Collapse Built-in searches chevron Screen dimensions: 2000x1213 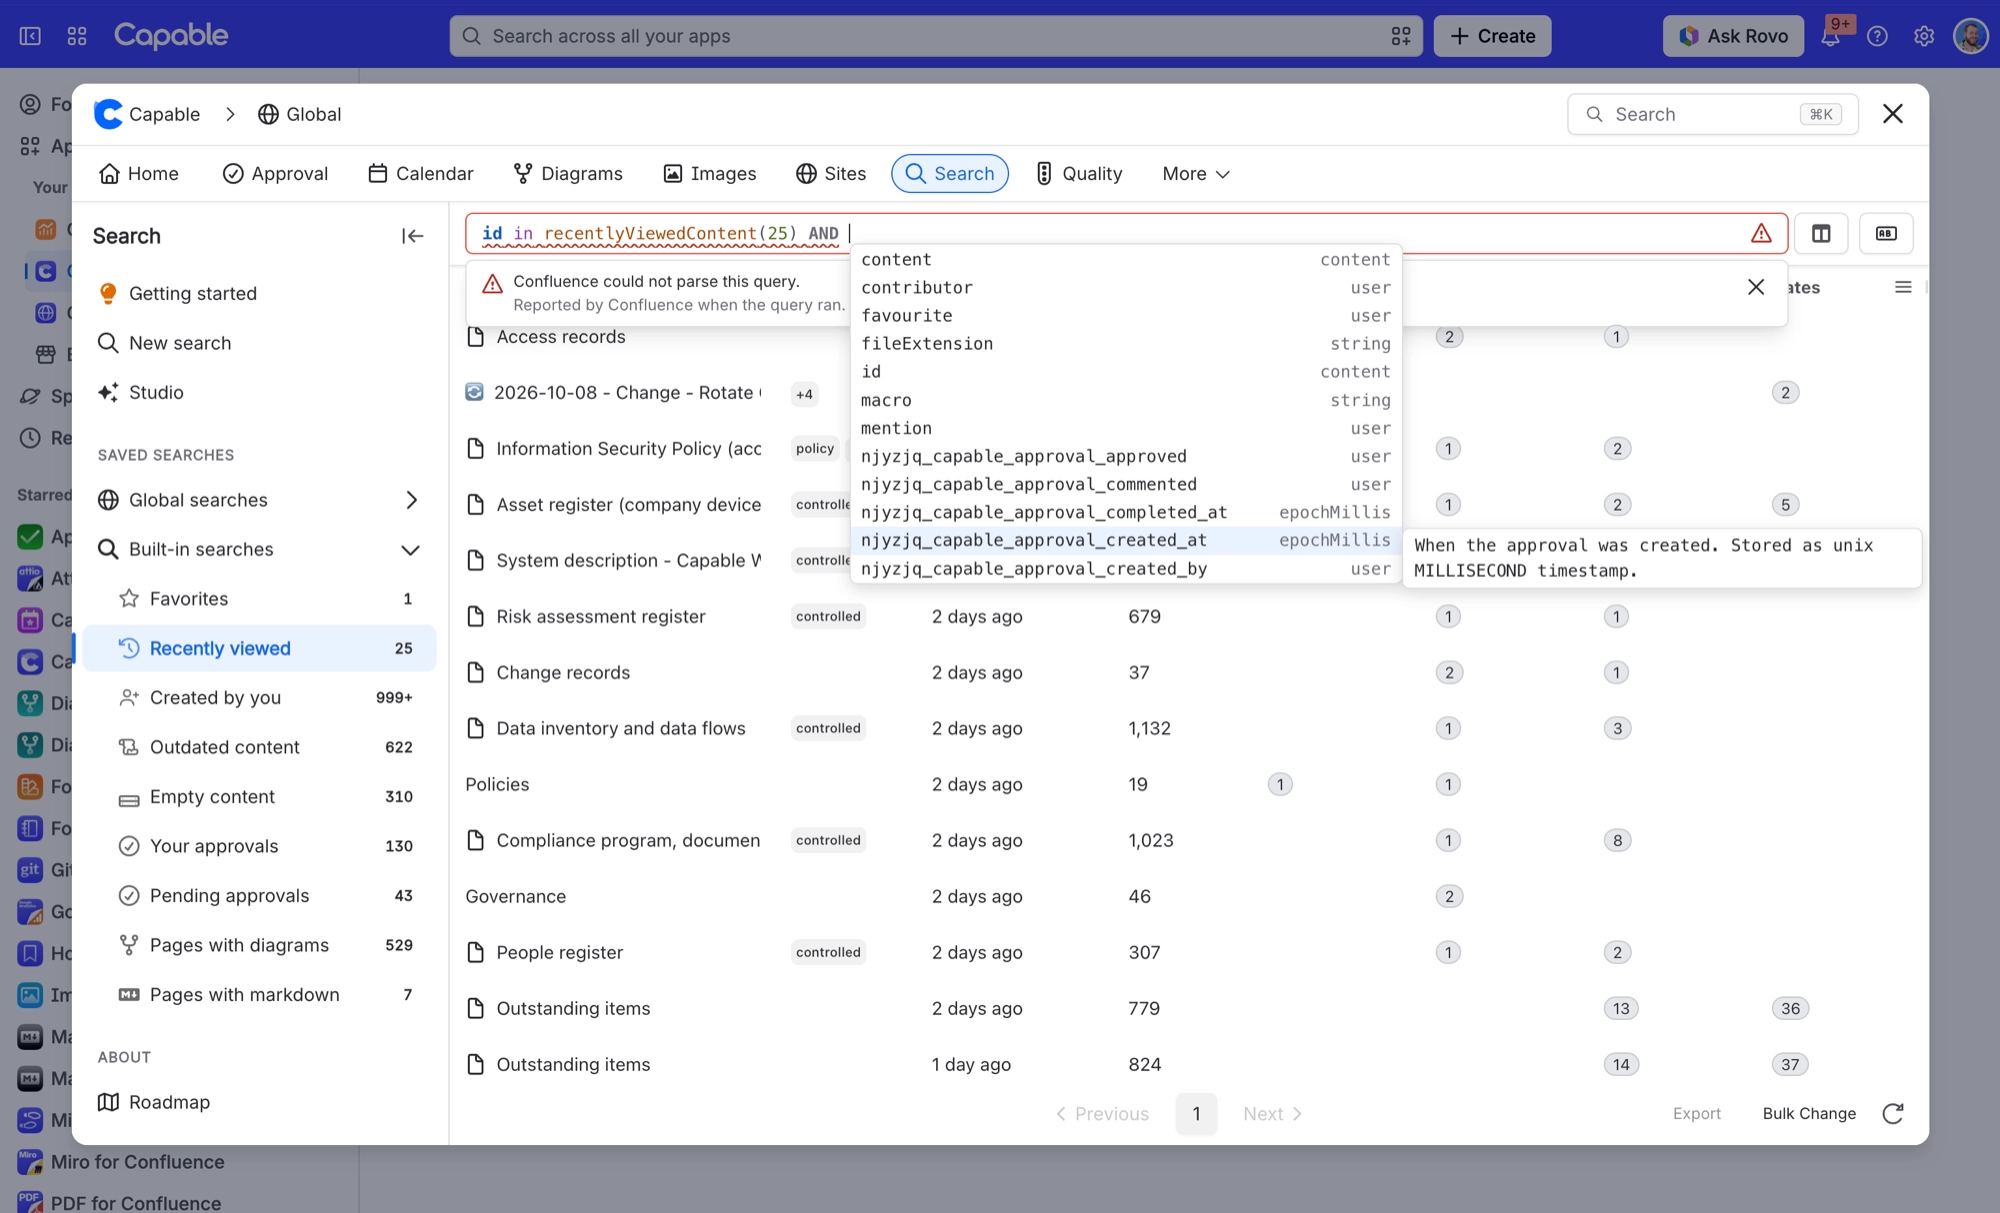coord(410,549)
